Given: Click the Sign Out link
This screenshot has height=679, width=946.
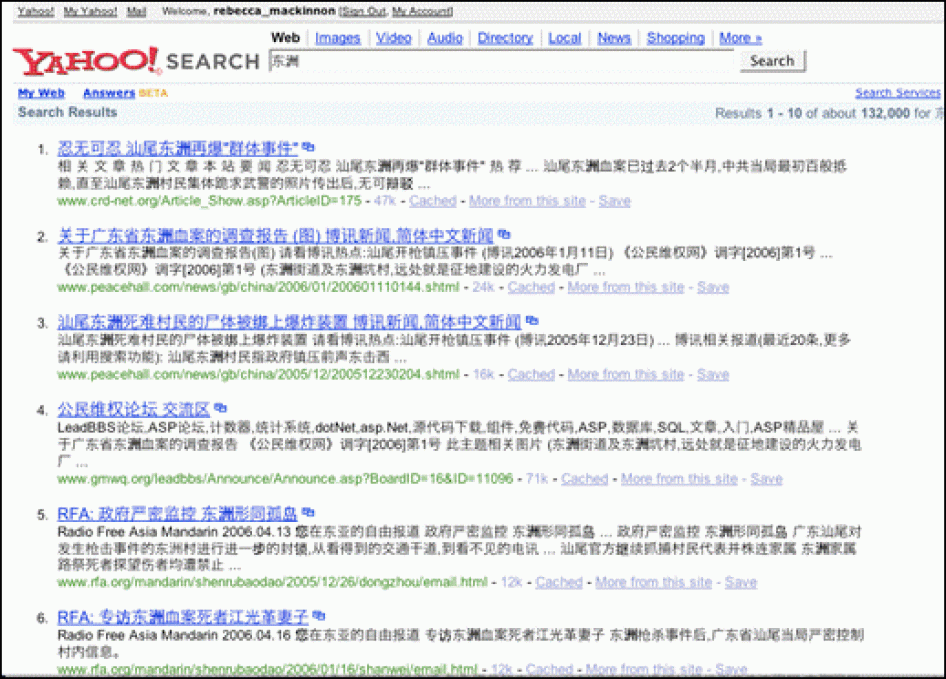Looking at the screenshot, I should (363, 12).
